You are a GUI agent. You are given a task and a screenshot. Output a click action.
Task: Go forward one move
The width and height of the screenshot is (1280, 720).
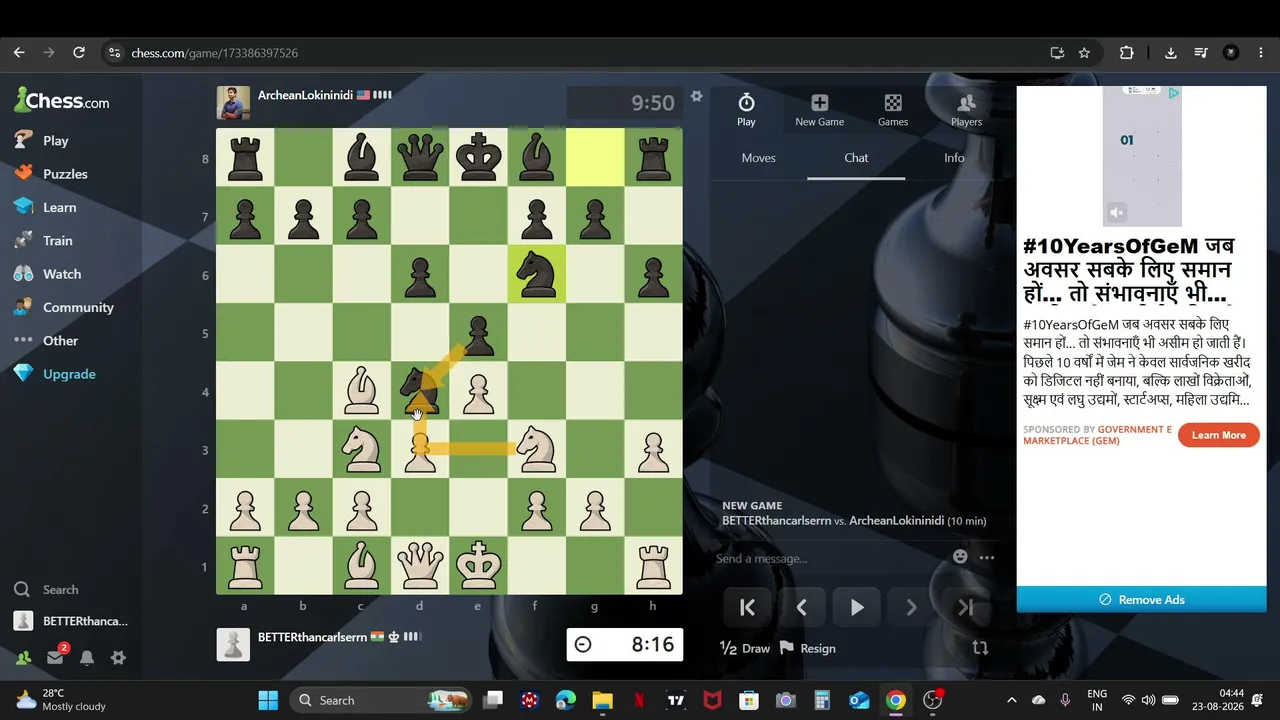(911, 607)
